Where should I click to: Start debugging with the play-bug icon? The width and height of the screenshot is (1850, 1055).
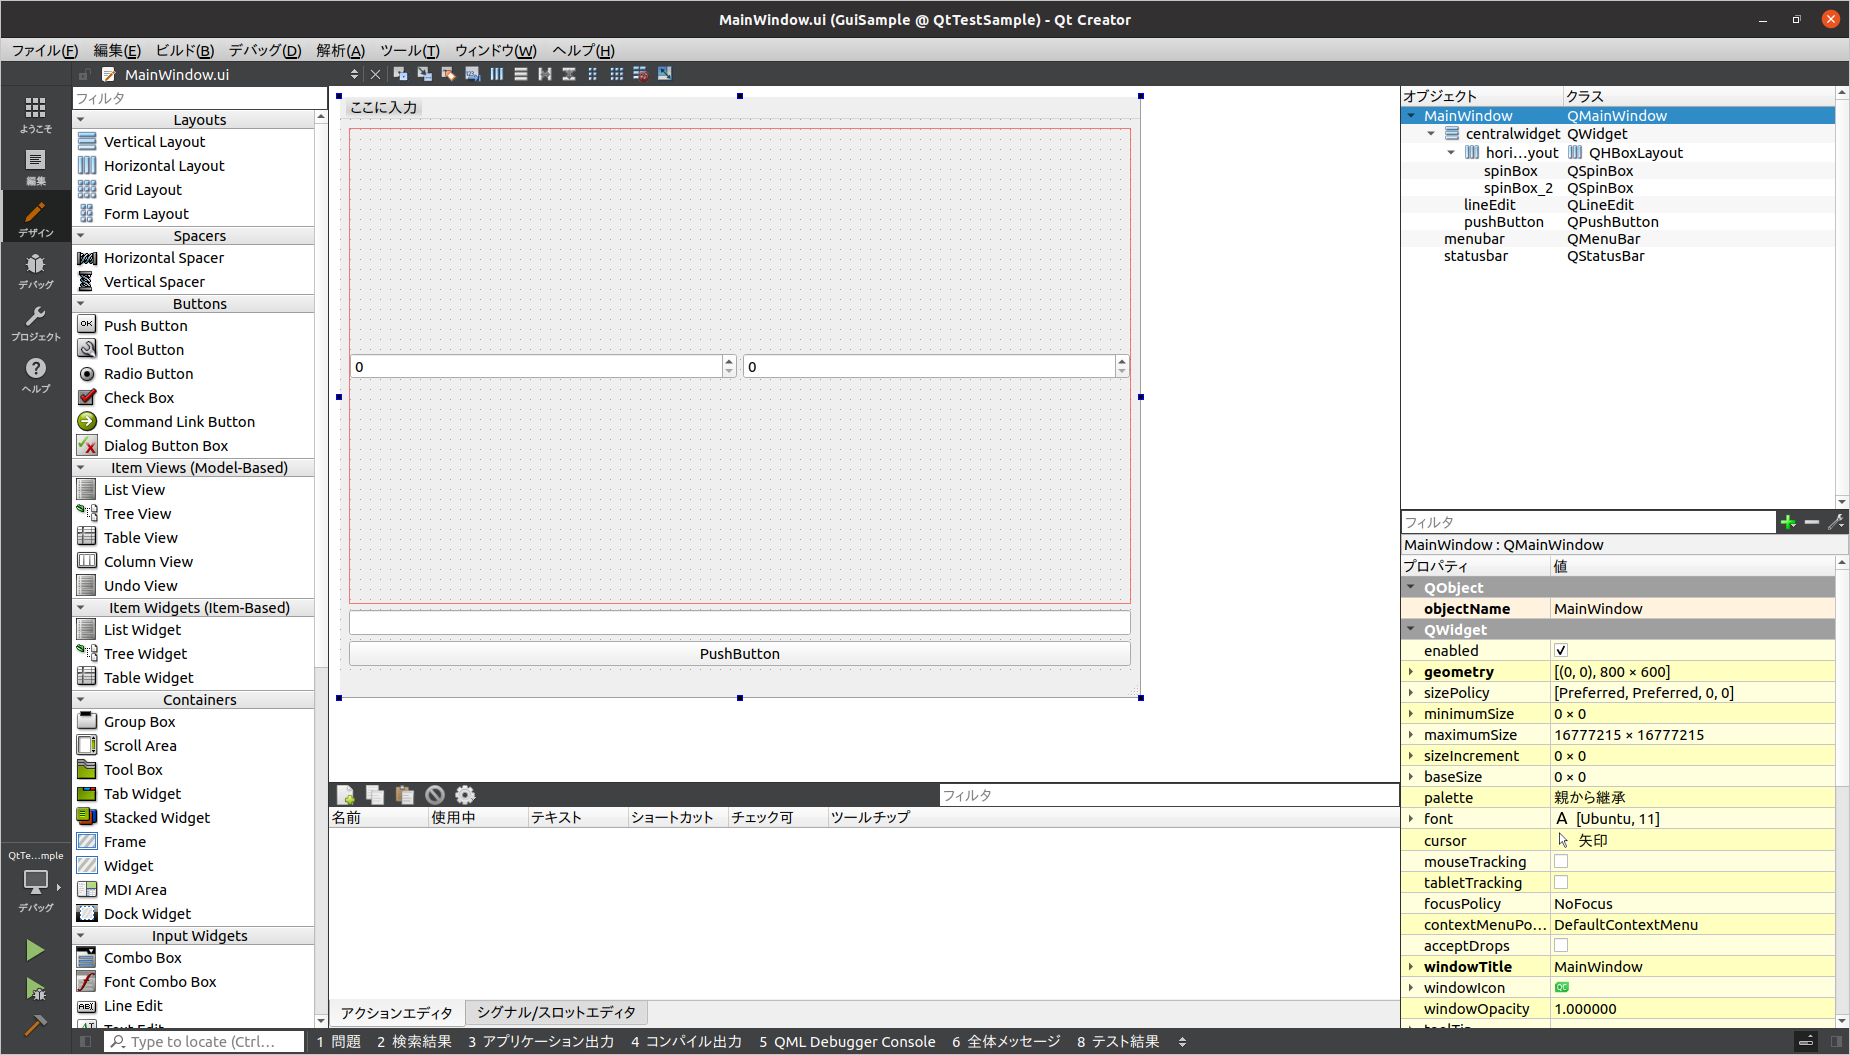(35, 989)
